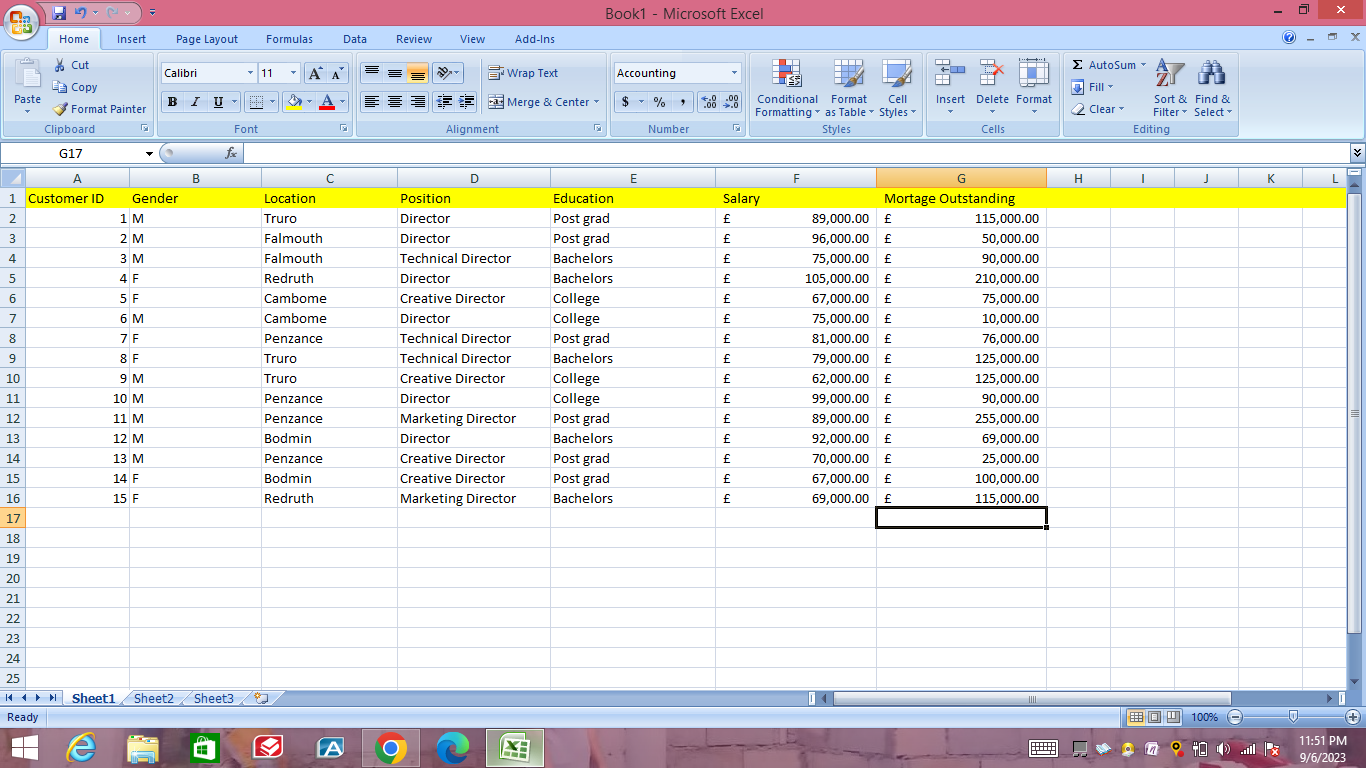Open the Calibri font name dropdown
The image size is (1366, 768).
tap(250, 73)
